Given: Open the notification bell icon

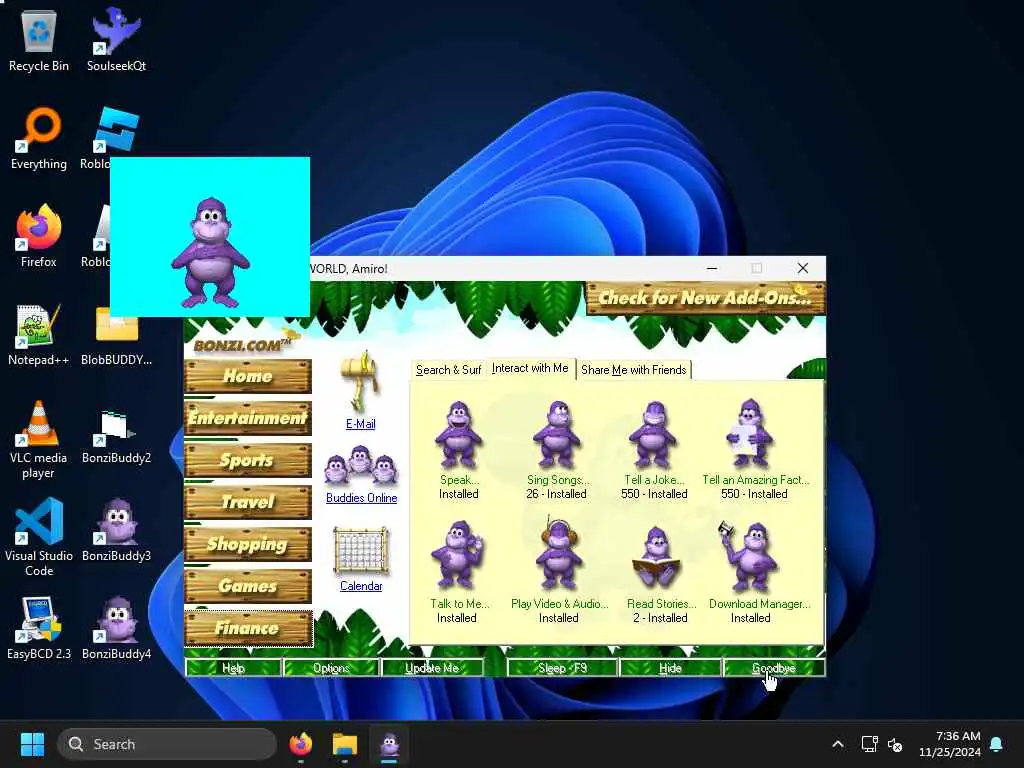Looking at the screenshot, I should (997, 744).
